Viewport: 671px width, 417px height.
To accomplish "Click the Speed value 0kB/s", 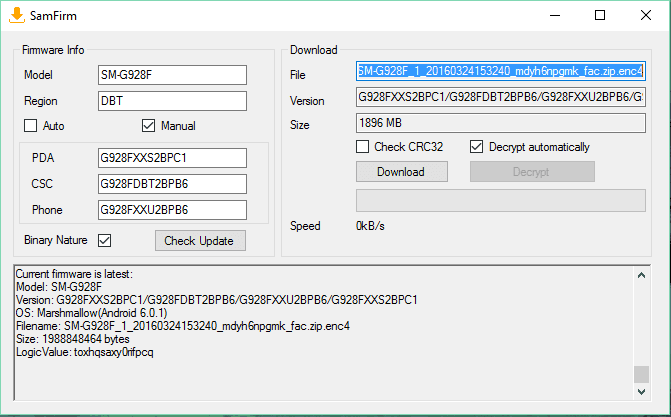I will [x=370, y=226].
